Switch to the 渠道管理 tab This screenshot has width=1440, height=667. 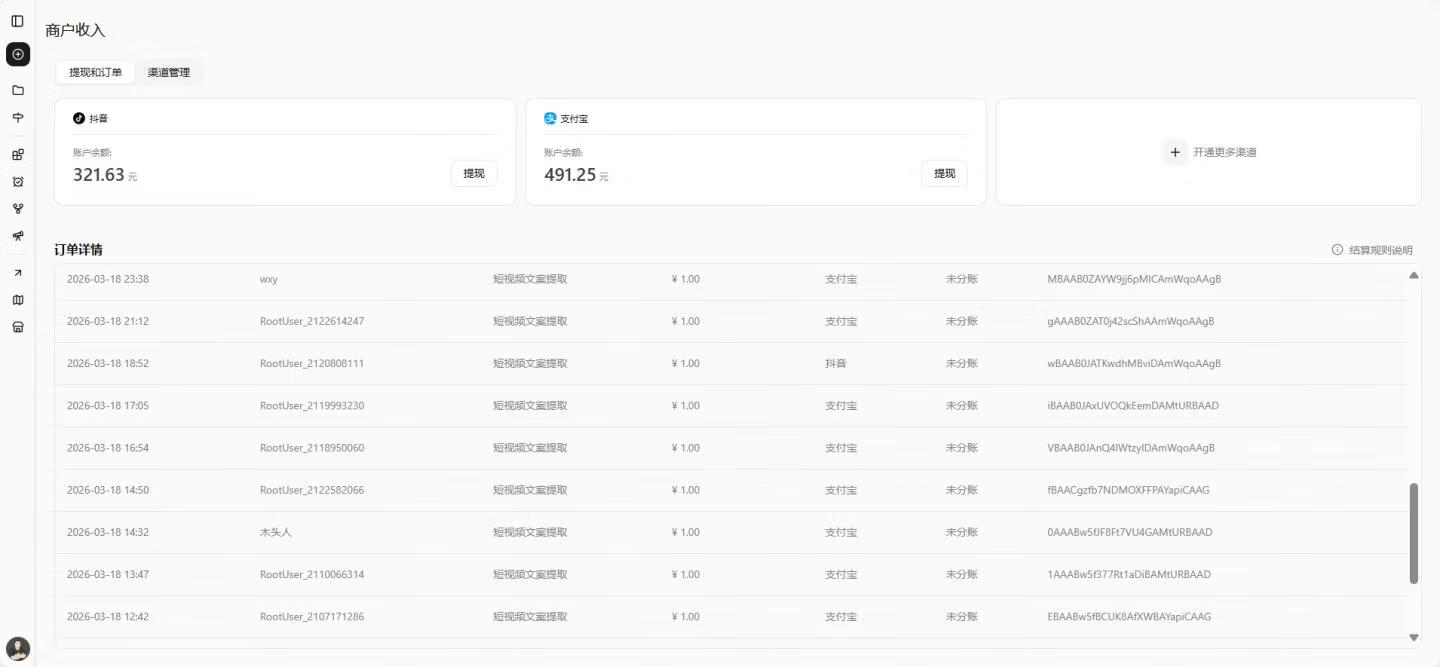[x=168, y=73]
